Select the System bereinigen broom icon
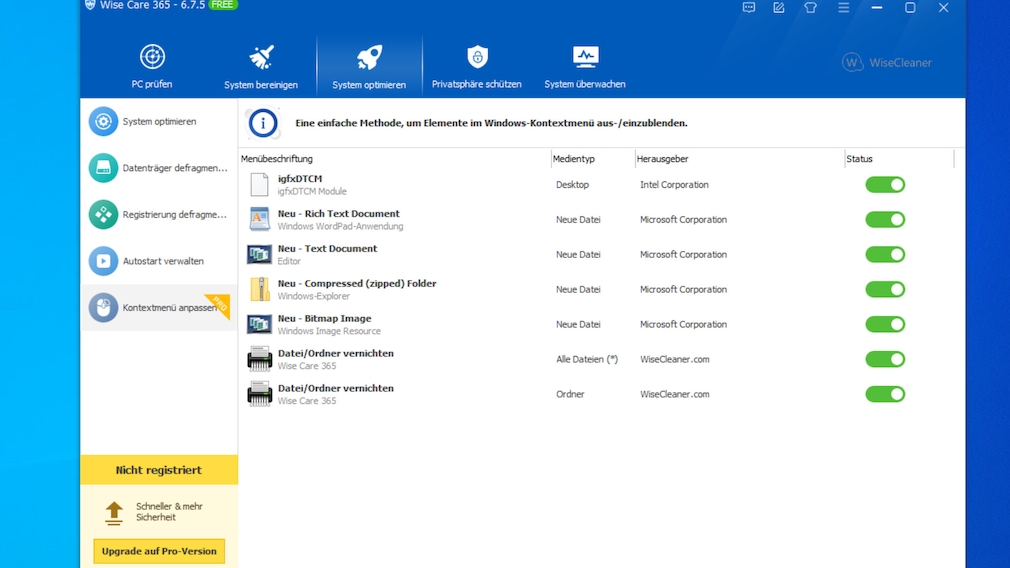The image size is (1010, 568). point(261,57)
